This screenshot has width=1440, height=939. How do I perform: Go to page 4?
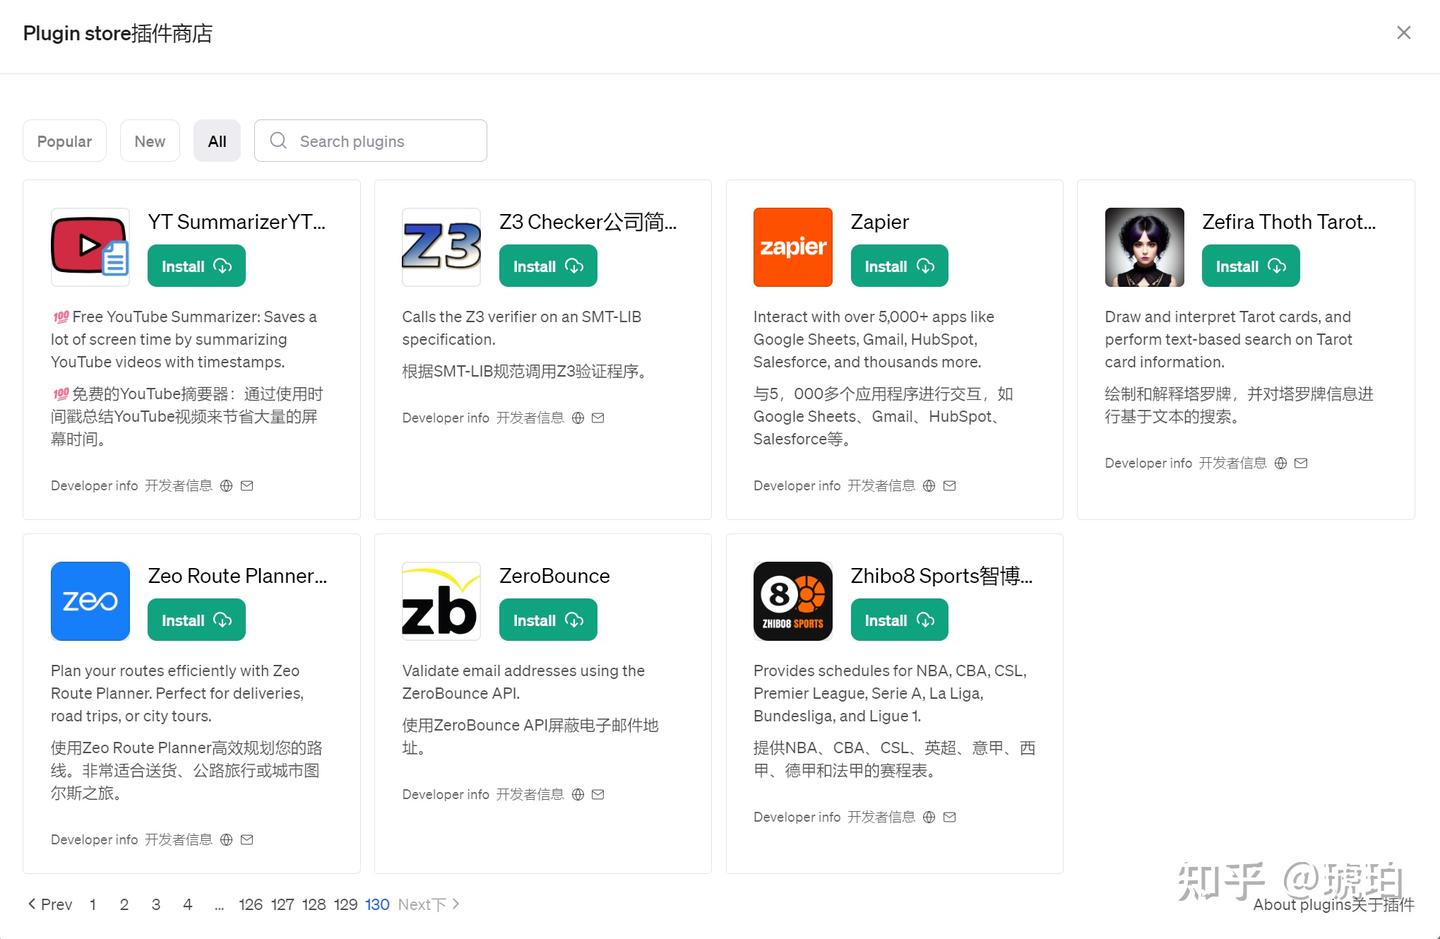(x=187, y=904)
